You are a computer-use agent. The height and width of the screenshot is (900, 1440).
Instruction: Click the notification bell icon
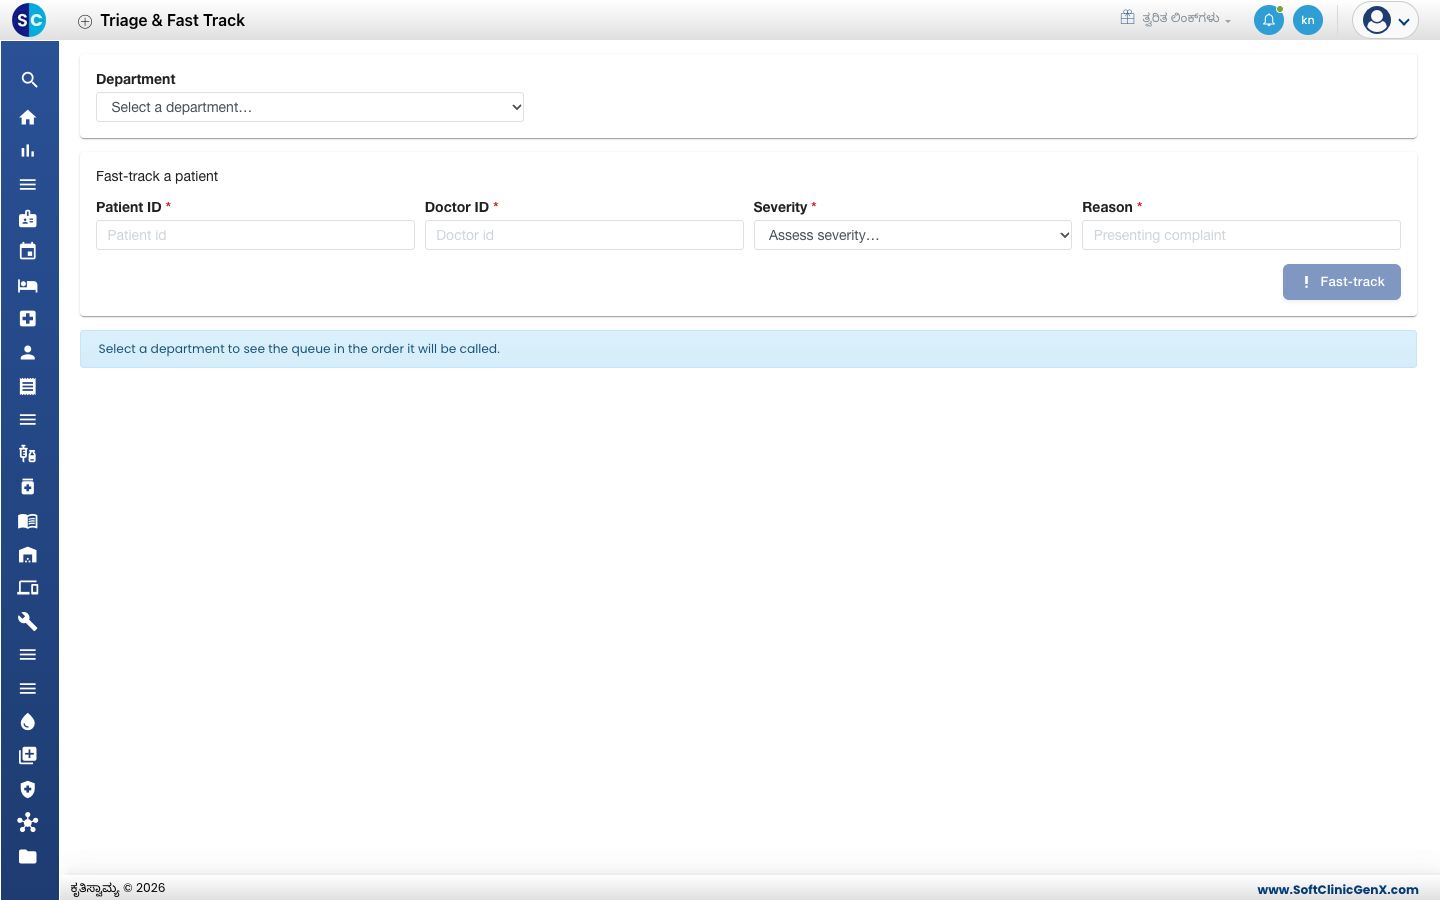click(x=1269, y=20)
